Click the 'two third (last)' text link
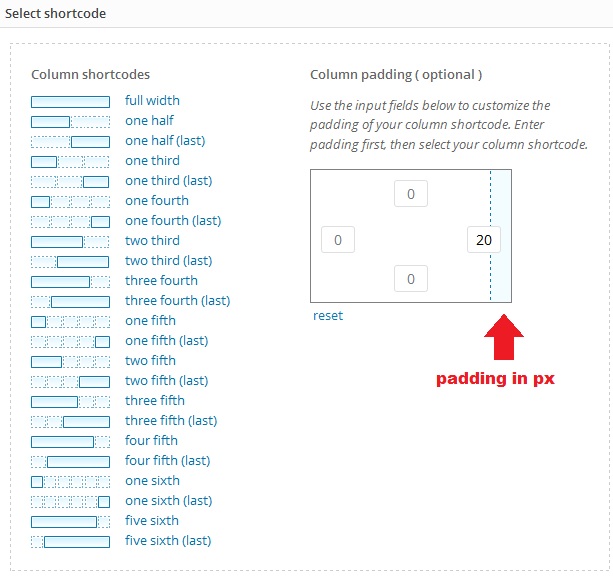This screenshot has width=613, height=576. [168, 261]
